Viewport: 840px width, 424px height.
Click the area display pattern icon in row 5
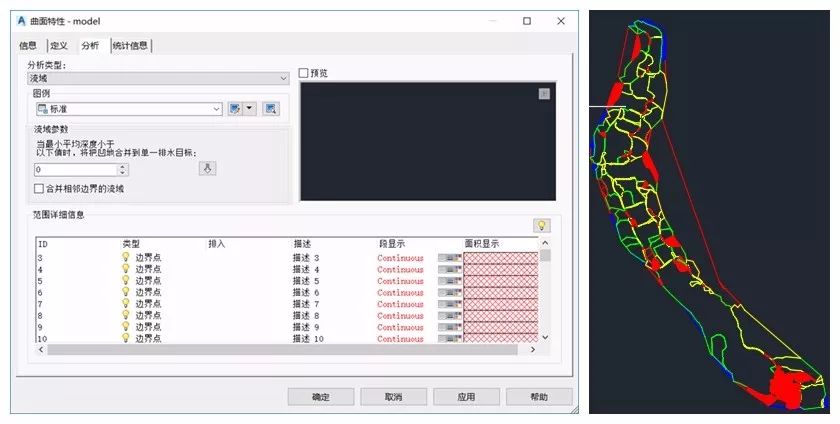coord(450,281)
